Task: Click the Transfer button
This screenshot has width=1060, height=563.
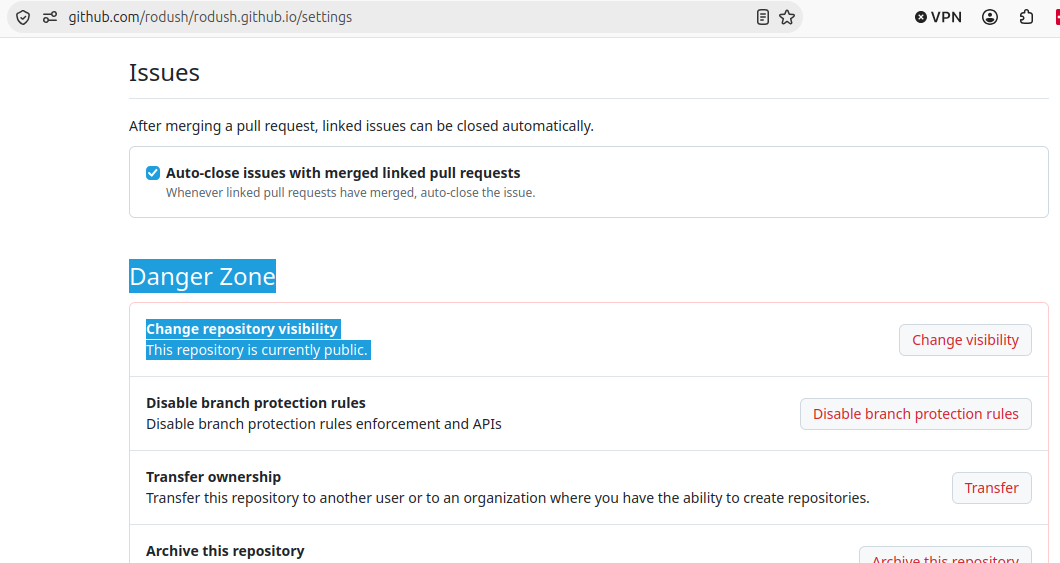Action: click(991, 488)
